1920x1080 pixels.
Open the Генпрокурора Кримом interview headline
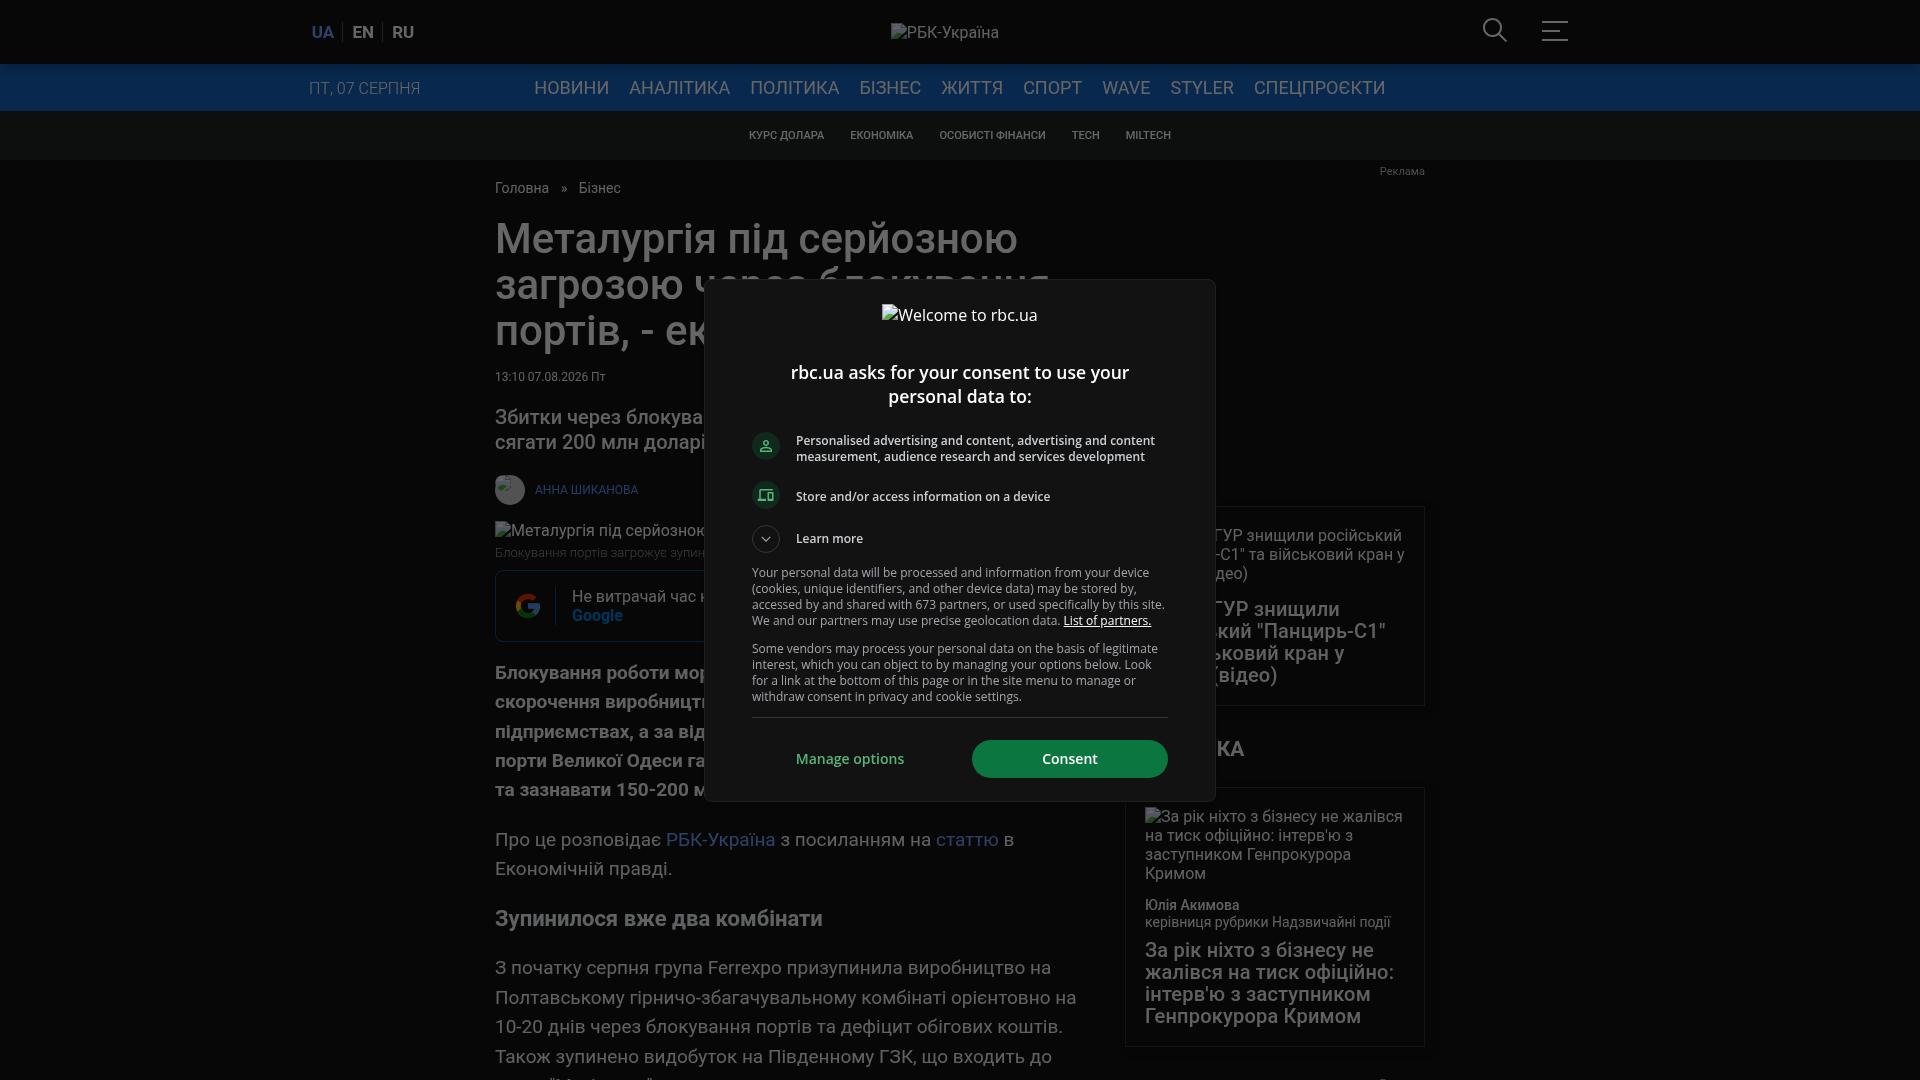point(1269,983)
